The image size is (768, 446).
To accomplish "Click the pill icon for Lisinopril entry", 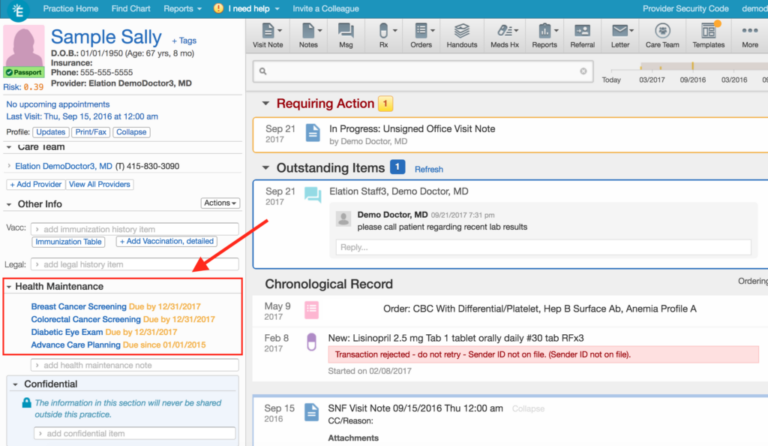I will click(312, 342).
